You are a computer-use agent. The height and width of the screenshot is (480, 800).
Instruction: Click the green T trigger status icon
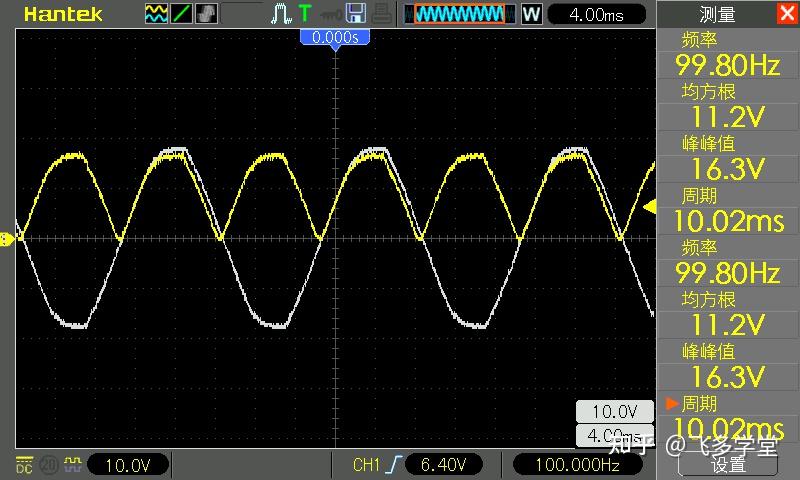(x=305, y=14)
